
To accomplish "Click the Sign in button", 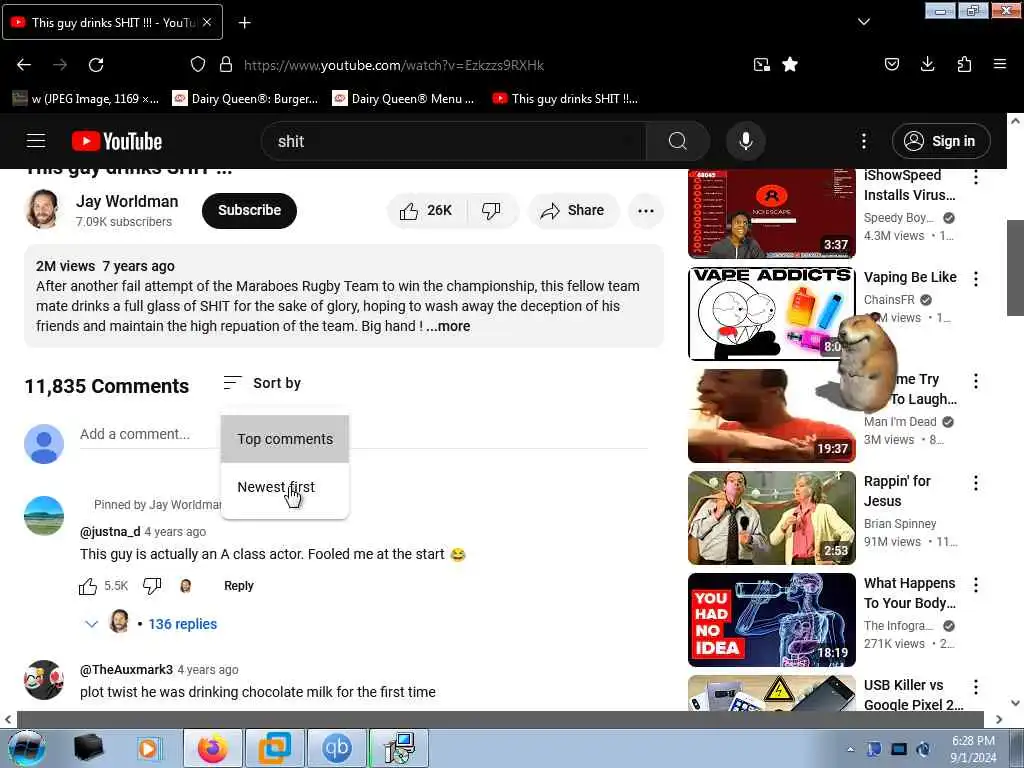I will pyautogui.click(x=941, y=141).
